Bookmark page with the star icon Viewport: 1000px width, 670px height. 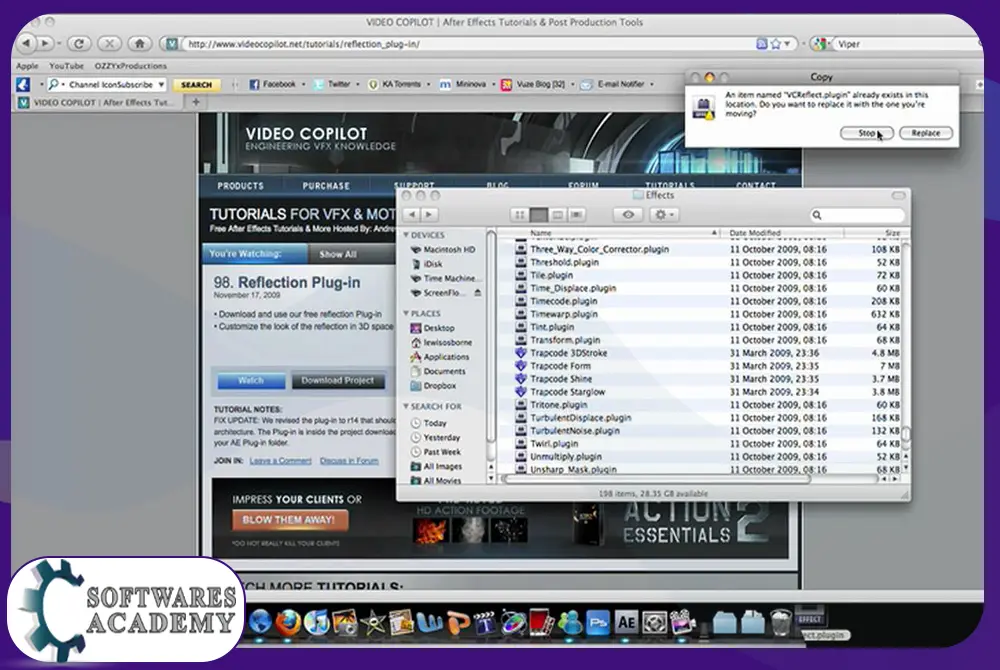[x=776, y=44]
